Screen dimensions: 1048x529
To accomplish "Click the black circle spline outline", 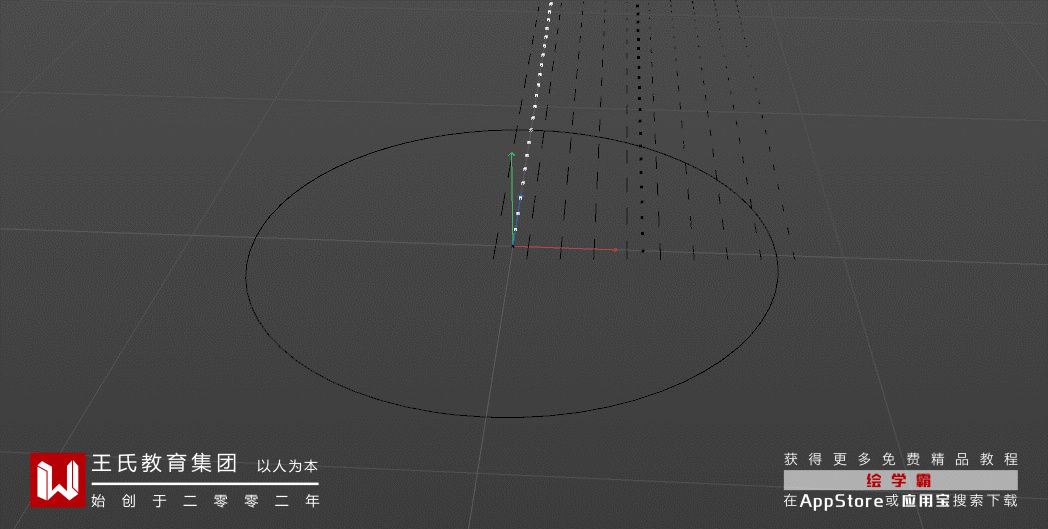I will click(511, 274).
